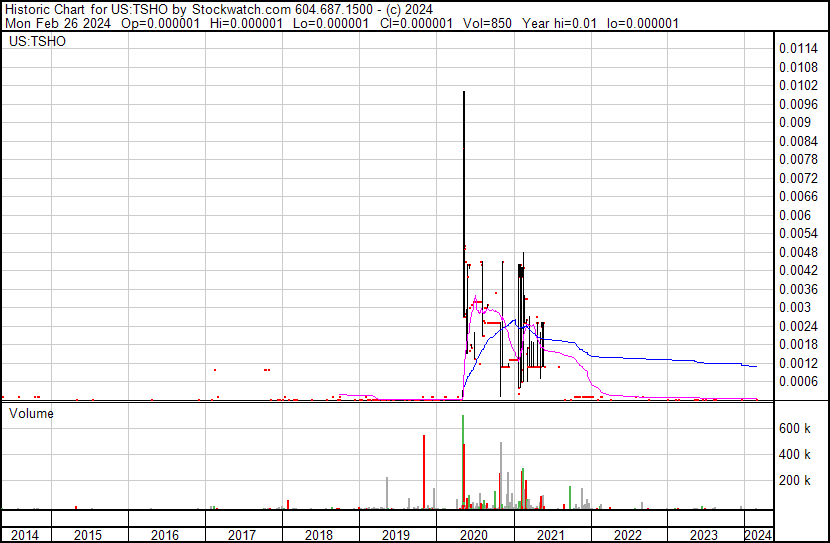Click the 0.0024 price axis value

798,327
